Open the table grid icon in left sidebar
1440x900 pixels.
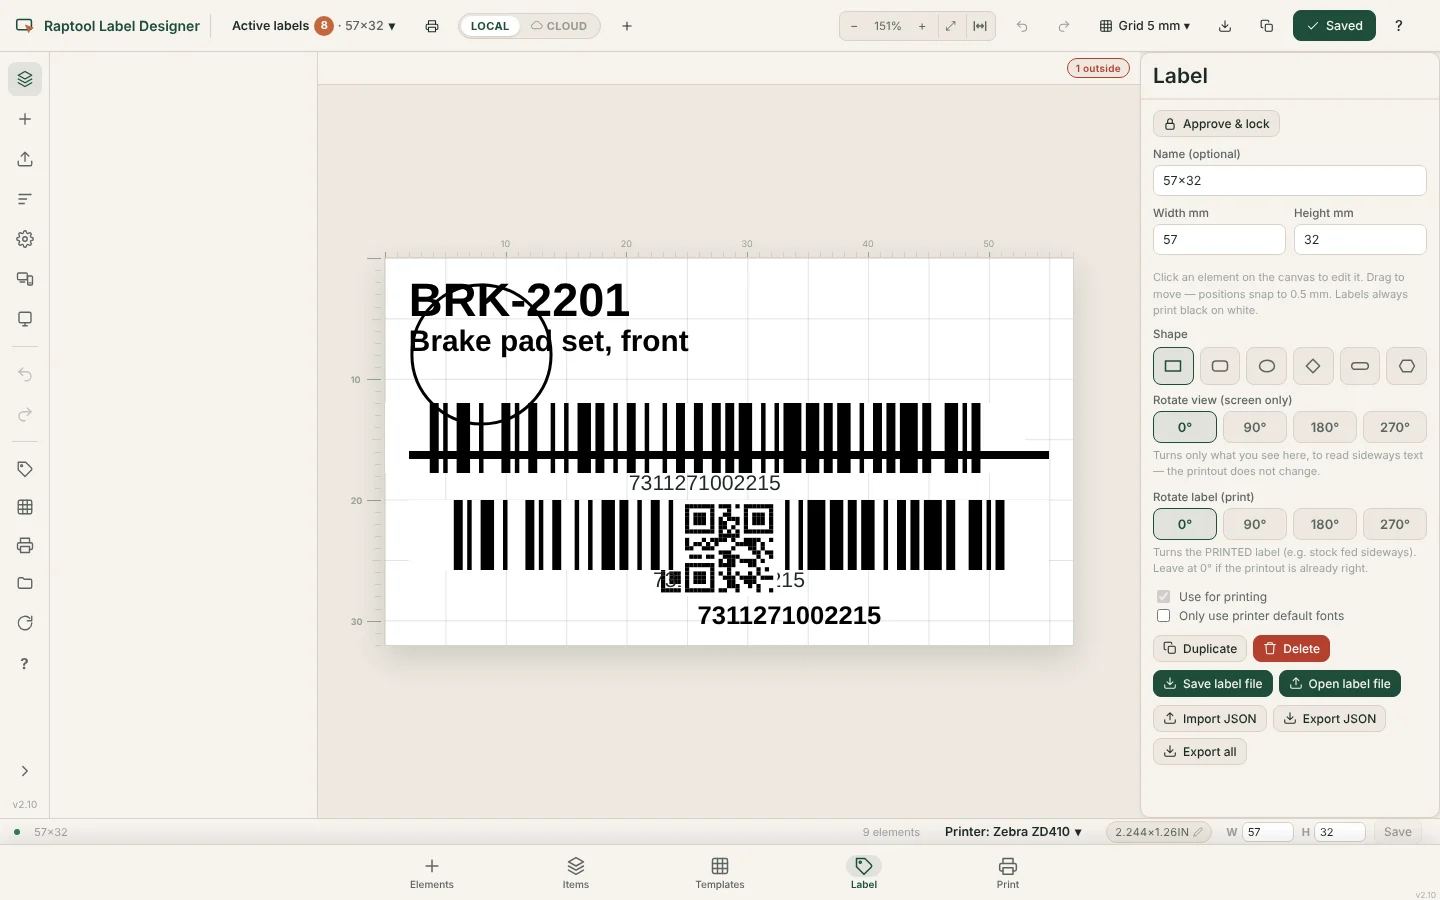click(x=25, y=507)
